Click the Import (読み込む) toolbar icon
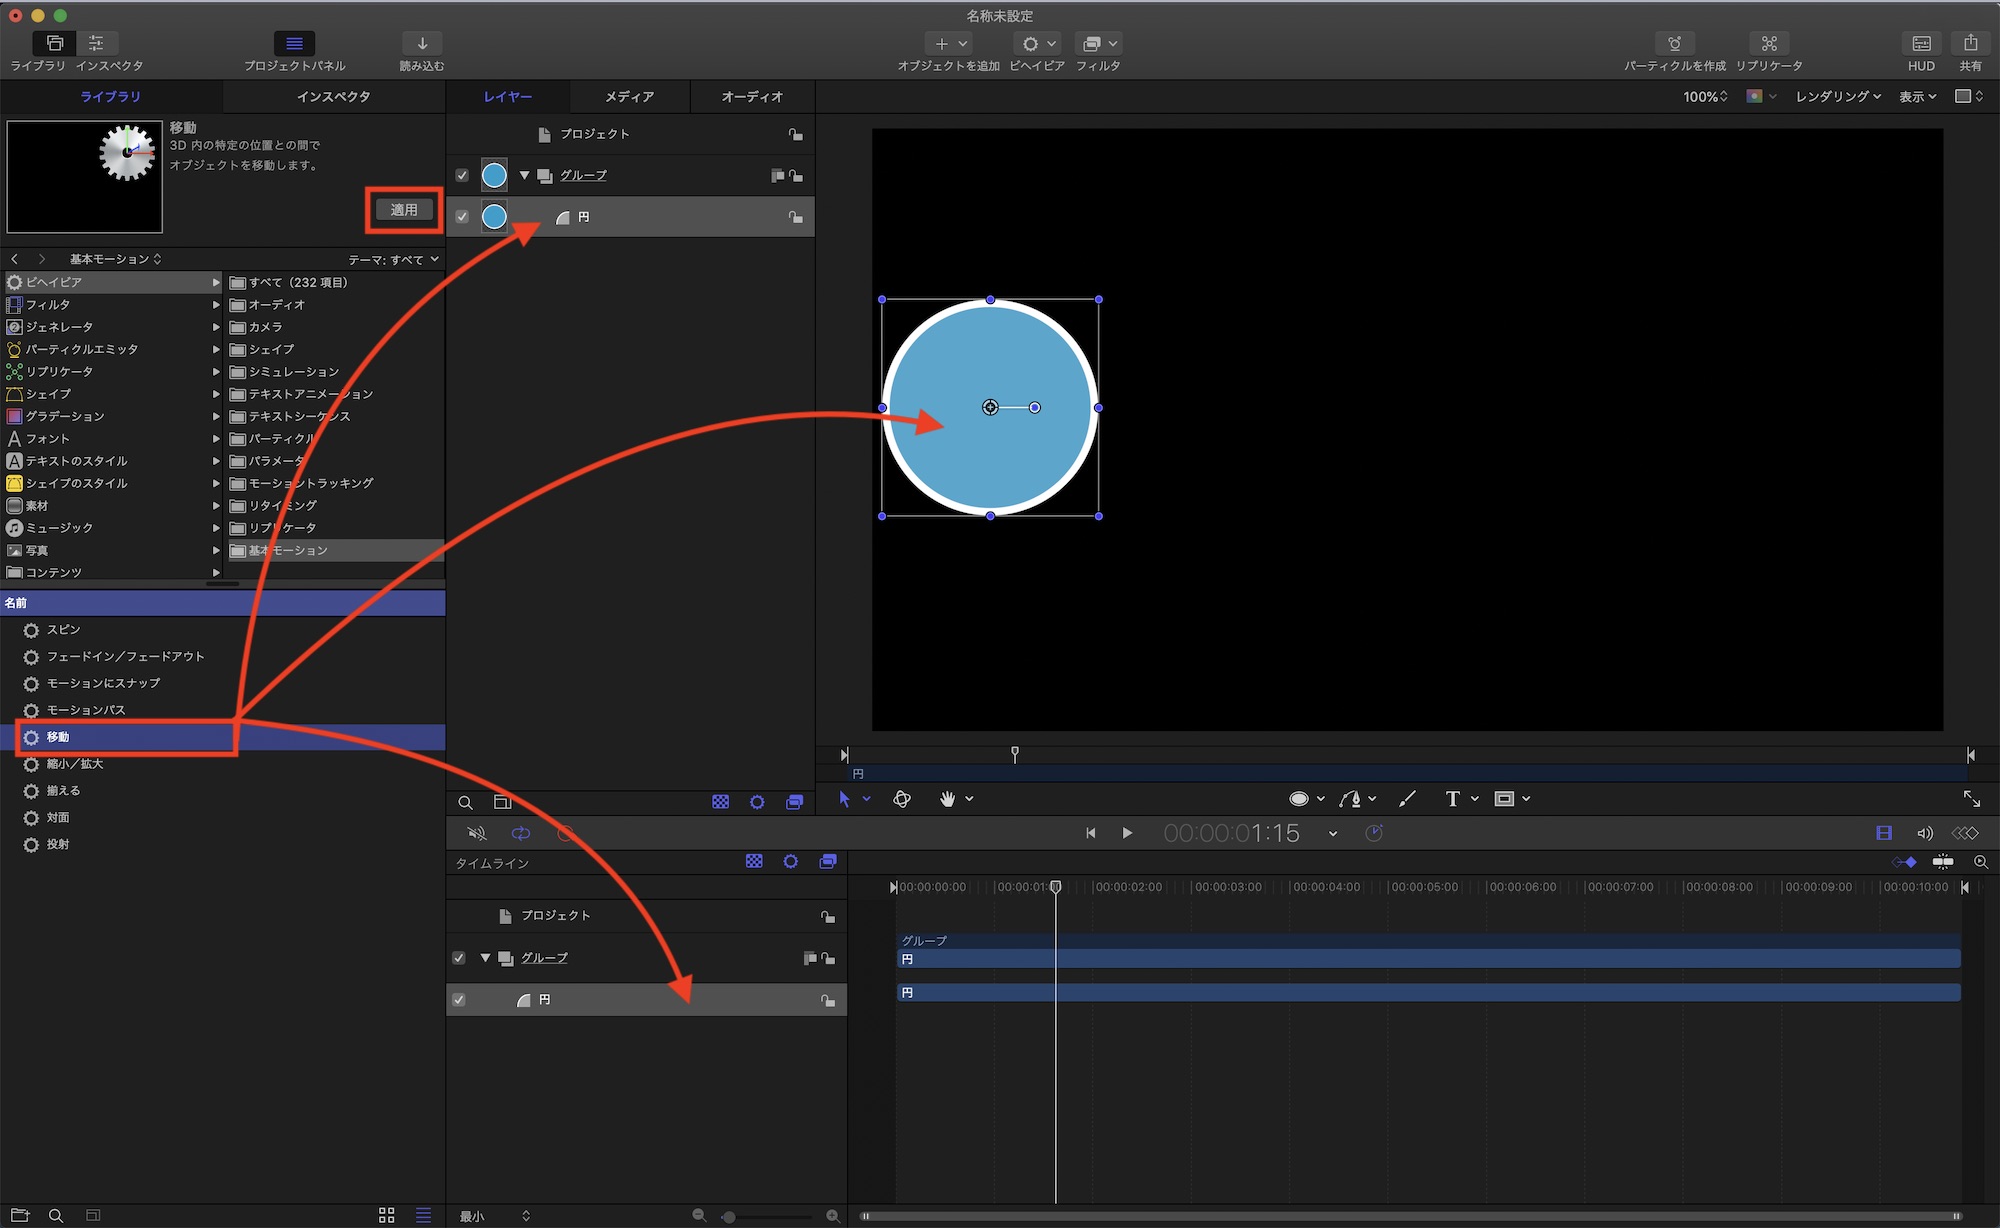This screenshot has height=1228, width=2000. tap(422, 44)
